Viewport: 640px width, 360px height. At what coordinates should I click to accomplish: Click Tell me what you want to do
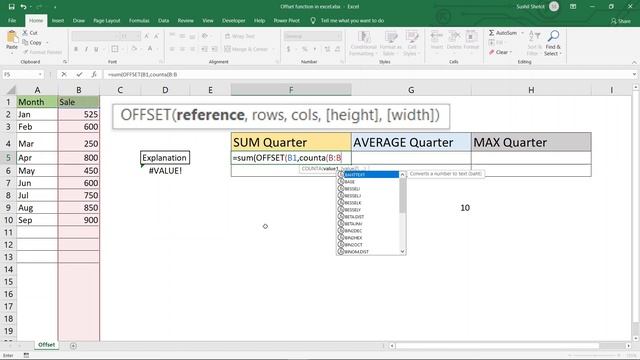tap(352, 20)
